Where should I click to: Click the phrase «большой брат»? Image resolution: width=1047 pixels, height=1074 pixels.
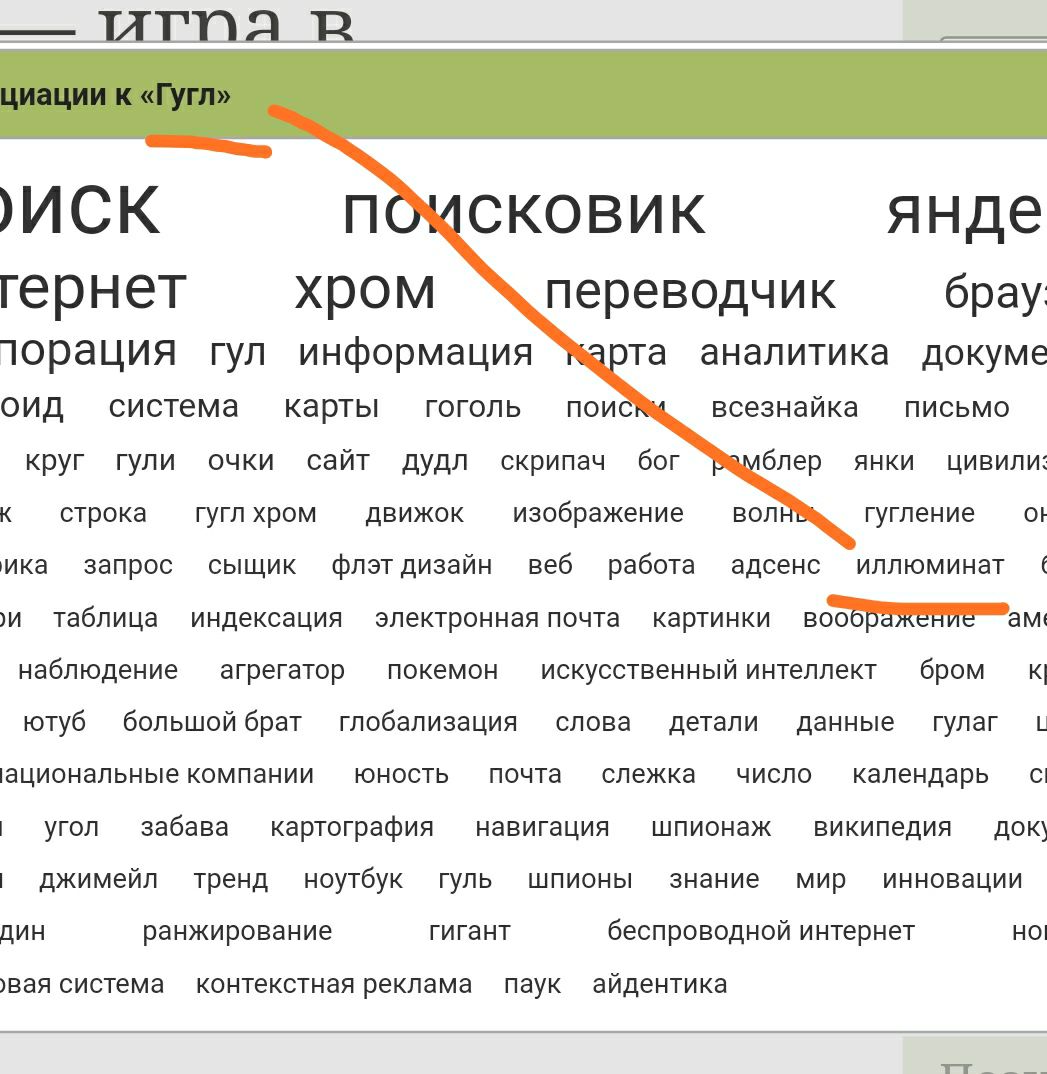click(212, 723)
